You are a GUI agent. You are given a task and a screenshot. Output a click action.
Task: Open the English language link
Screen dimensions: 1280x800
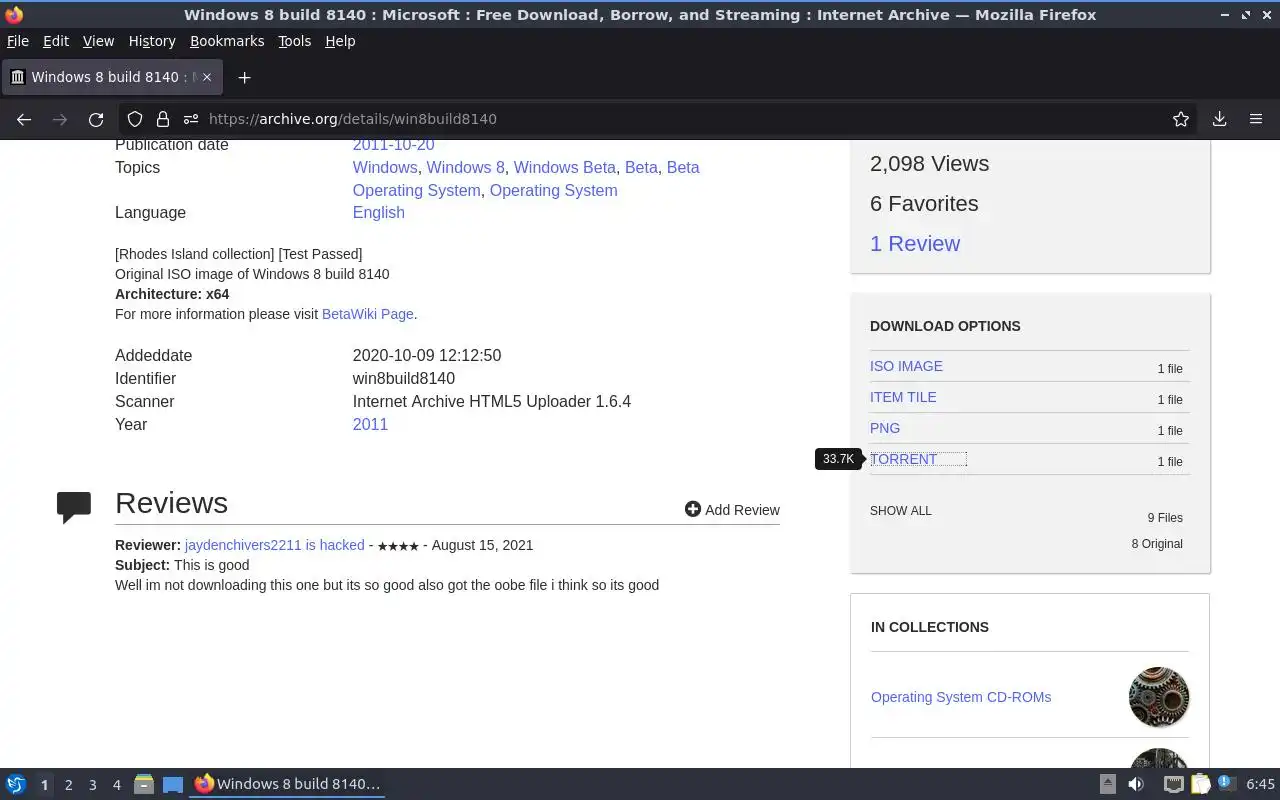378,212
